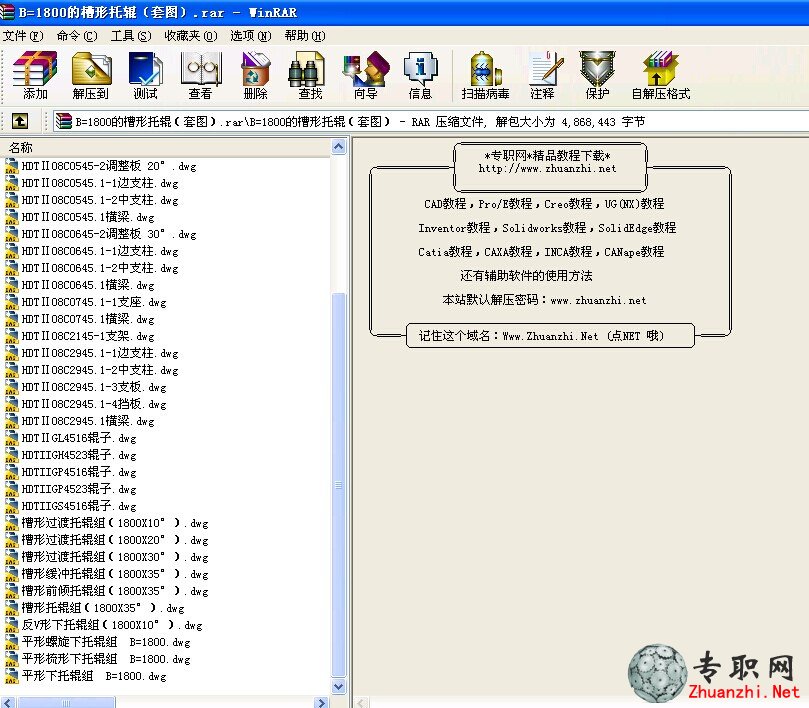Click file icon of HDTIIGH4523辊子.dwg
809x708 pixels.
click(x=11, y=455)
